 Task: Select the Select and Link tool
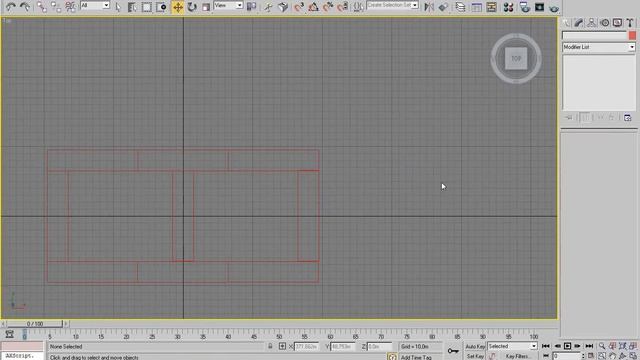41,7
